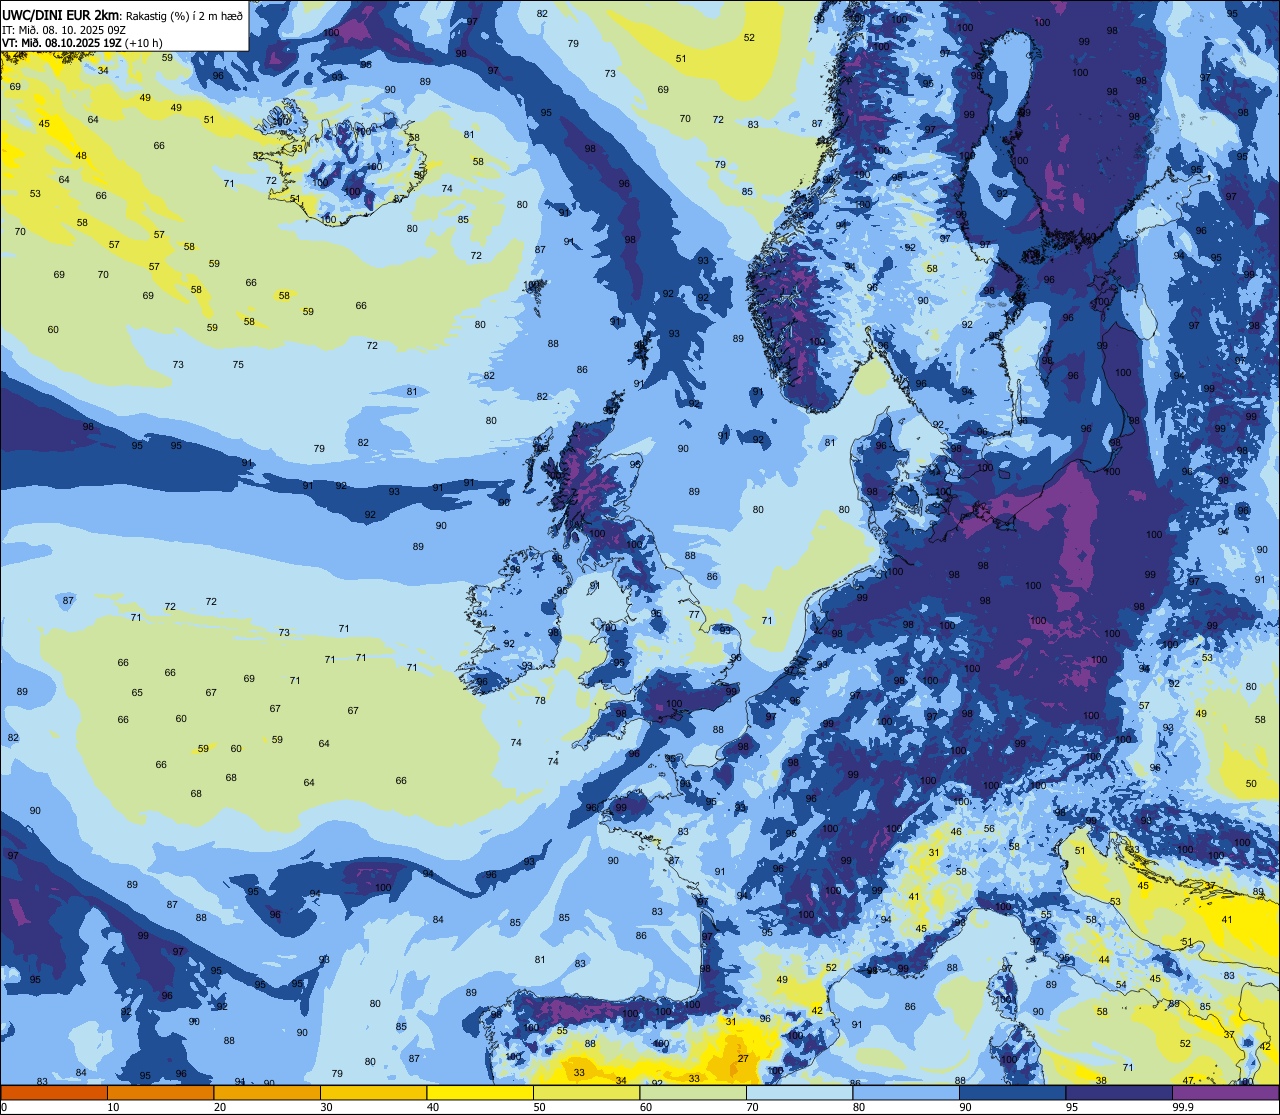This screenshot has width=1280, height=1115.
Task: Click the humidity value '48' west of Iceland
Action: 81,155
